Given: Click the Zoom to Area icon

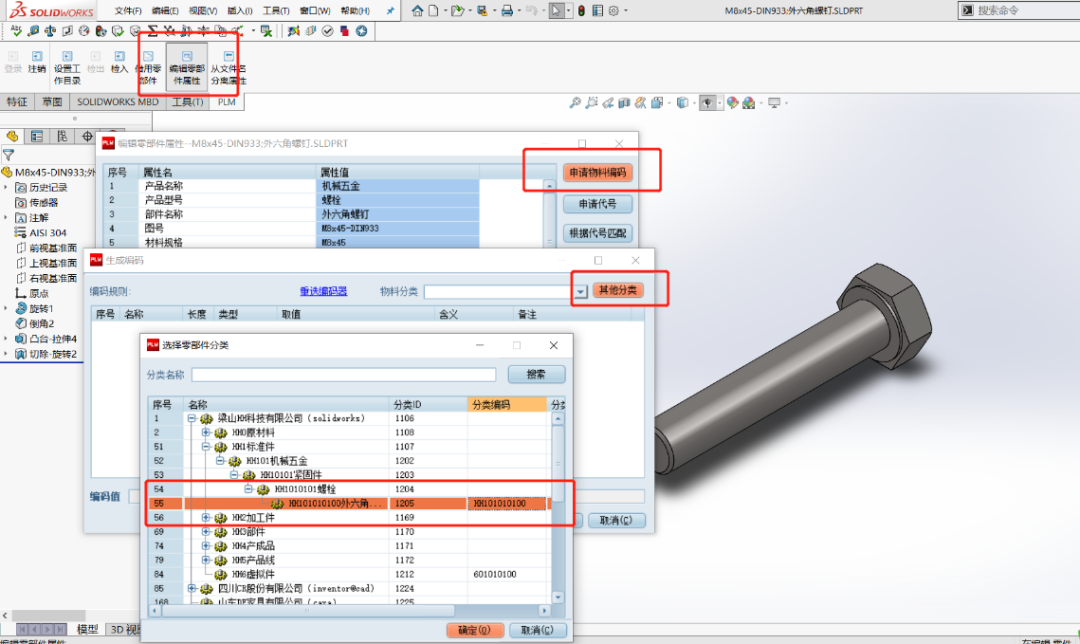Looking at the screenshot, I should 591,103.
